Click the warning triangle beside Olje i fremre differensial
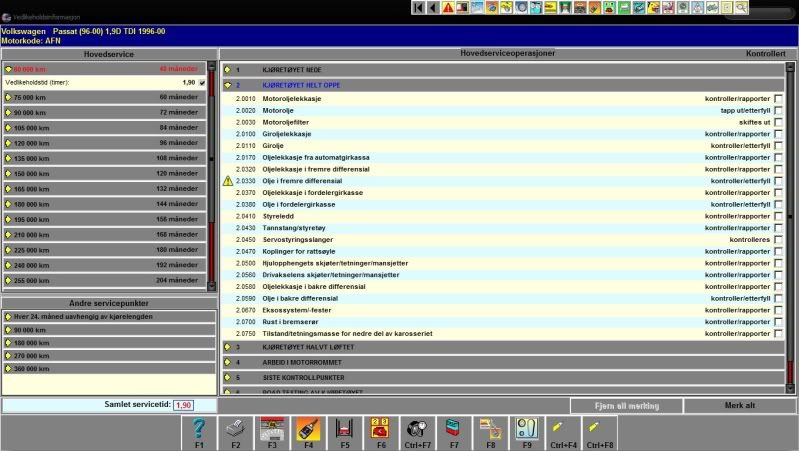The width and height of the screenshot is (799, 451). (227, 181)
